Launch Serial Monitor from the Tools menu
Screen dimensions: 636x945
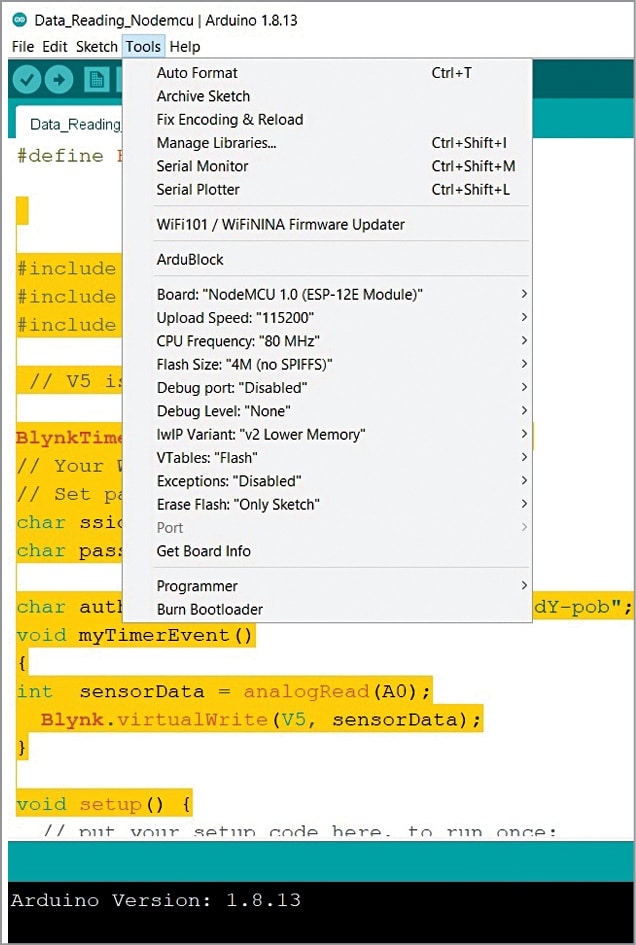pos(202,166)
